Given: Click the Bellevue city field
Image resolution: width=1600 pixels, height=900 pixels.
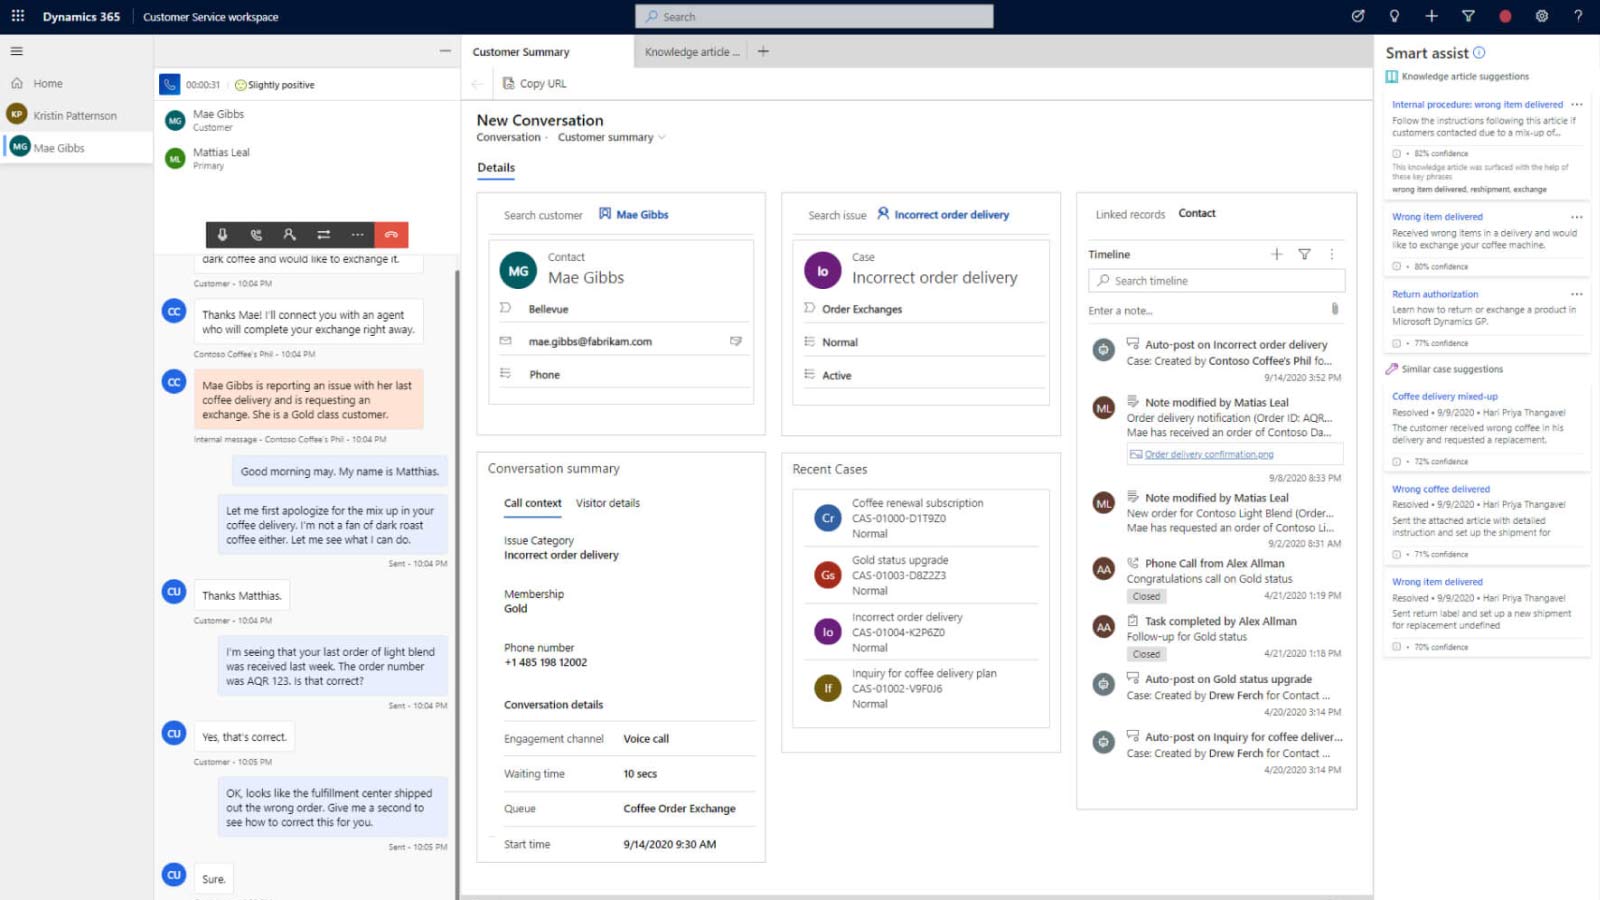Looking at the screenshot, I should click(625, 309).
